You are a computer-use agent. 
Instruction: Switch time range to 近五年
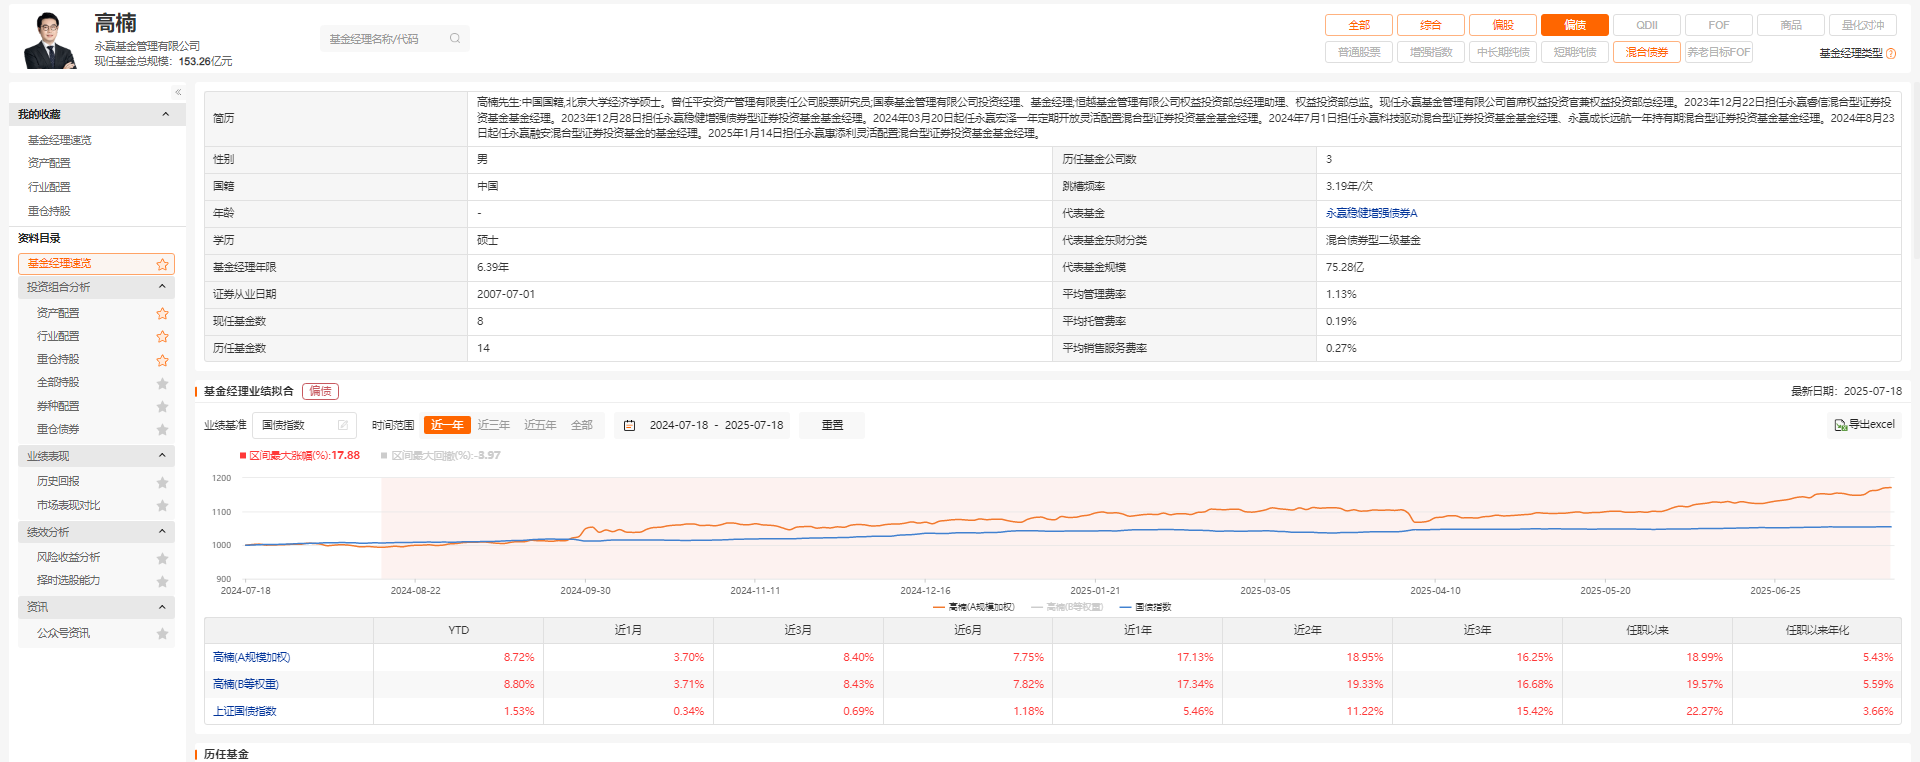coord(540,425)
